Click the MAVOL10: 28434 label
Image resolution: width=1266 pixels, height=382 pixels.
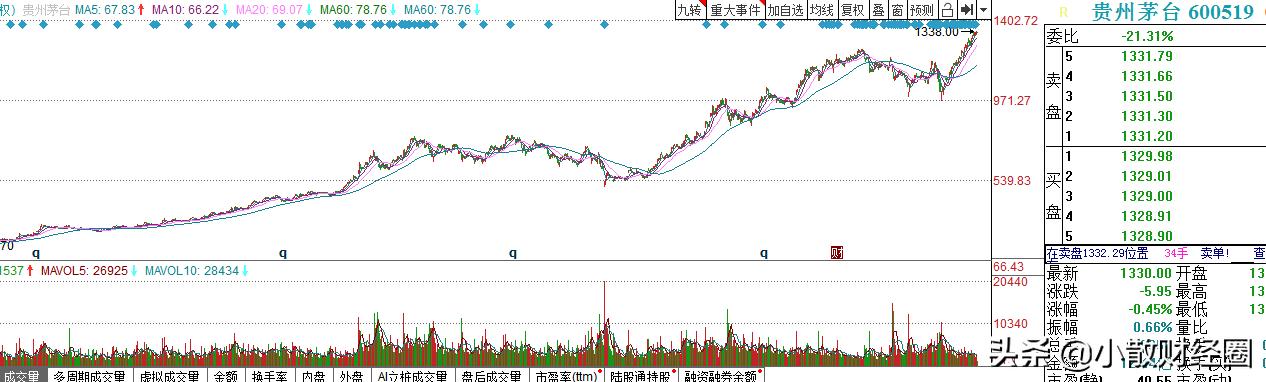coord(191,271)
